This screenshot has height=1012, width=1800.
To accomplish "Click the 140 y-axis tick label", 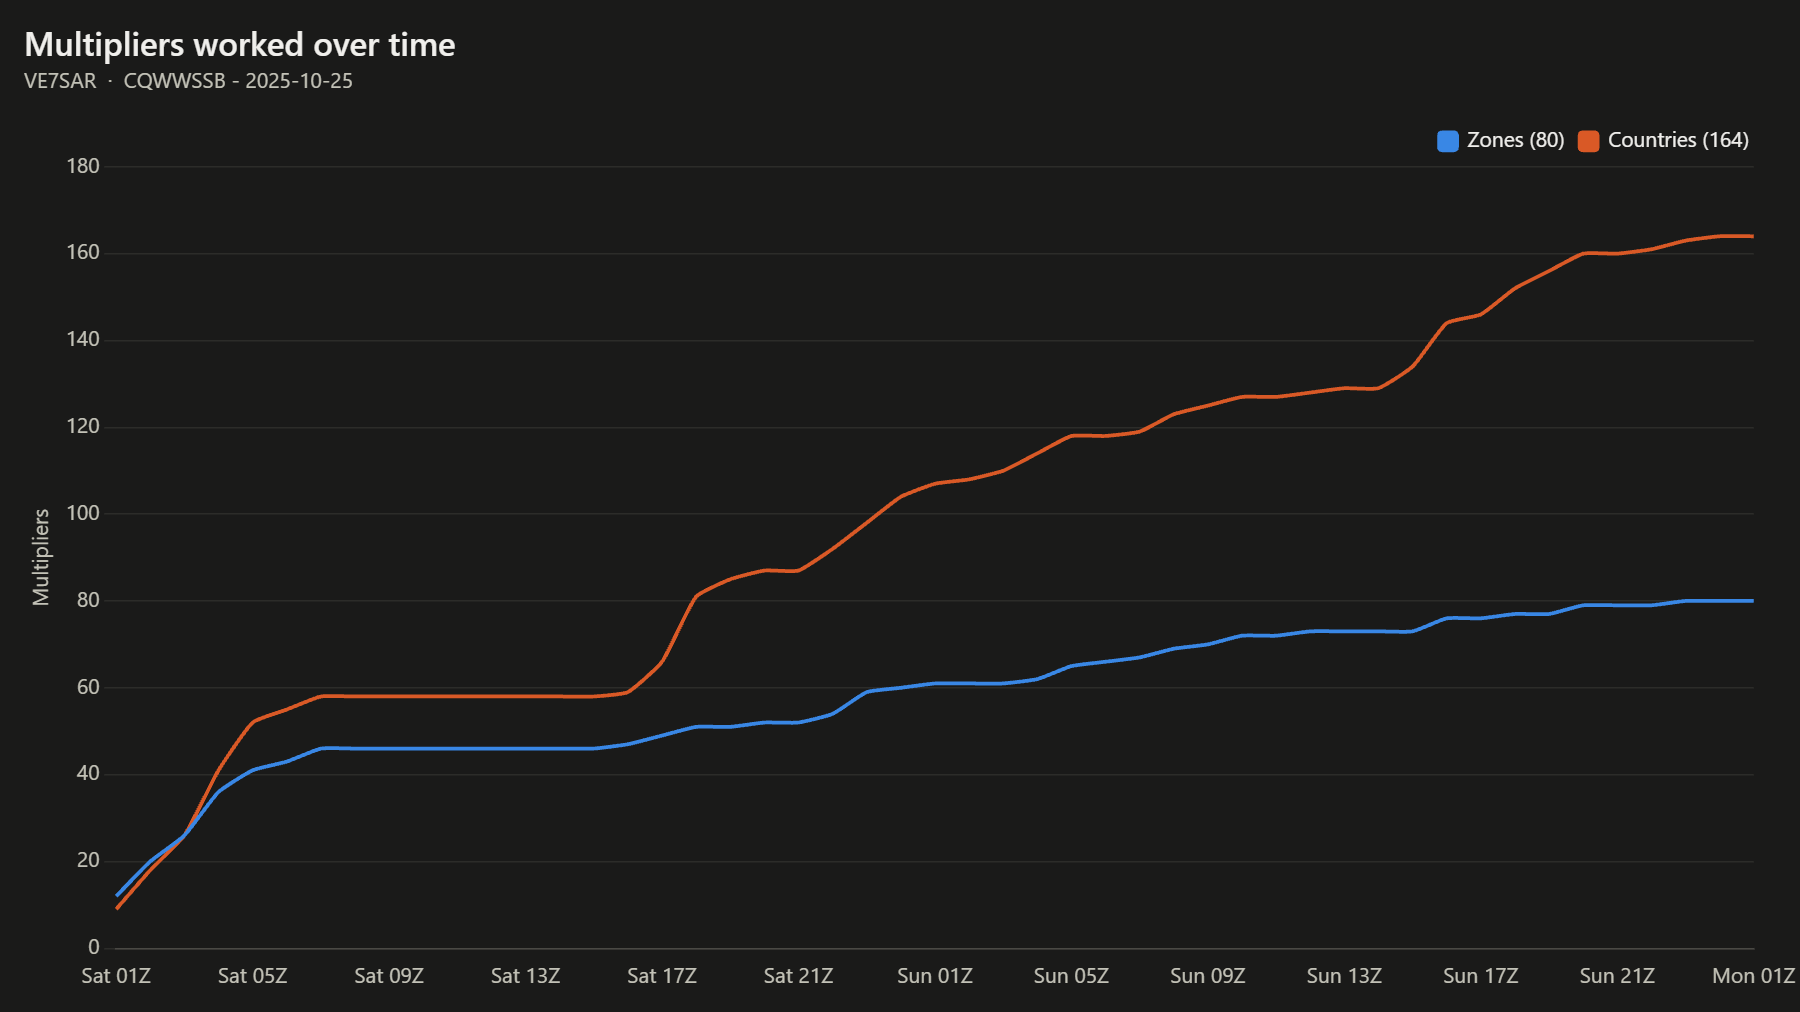I will (x=83, y=340).
